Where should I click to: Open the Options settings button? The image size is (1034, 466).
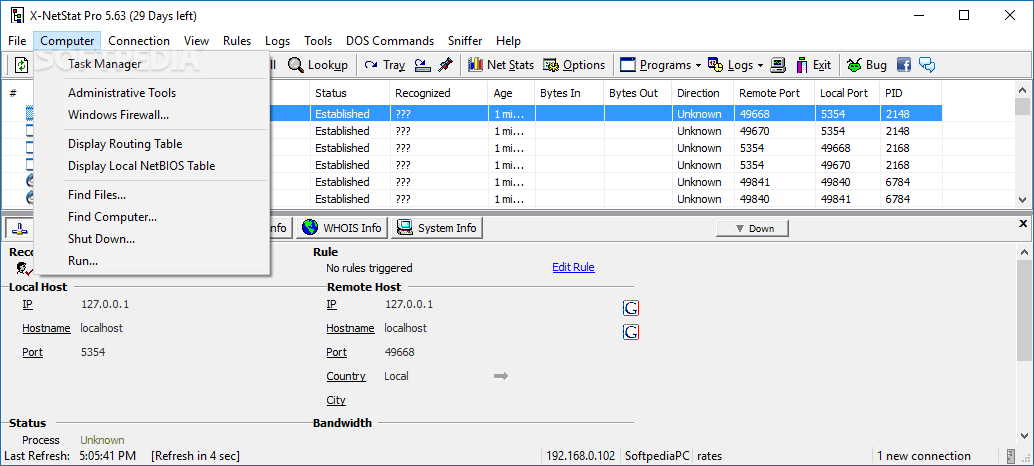pos(574,65)
